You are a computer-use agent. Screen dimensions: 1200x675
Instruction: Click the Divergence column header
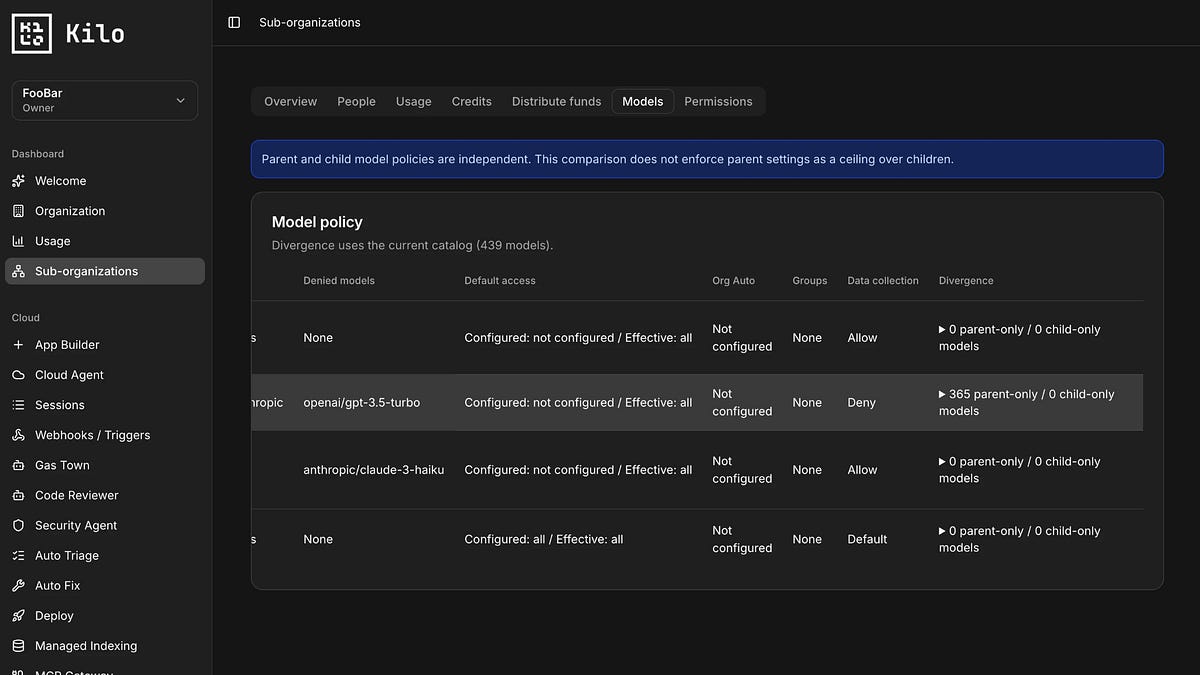tap(966, 281)
